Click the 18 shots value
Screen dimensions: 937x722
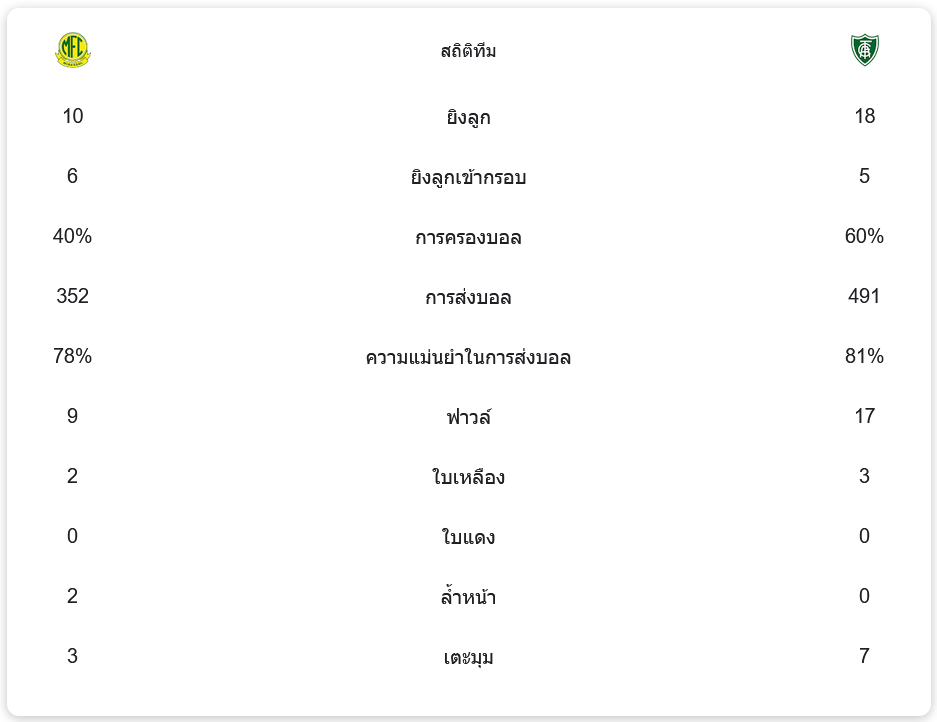[864, 117]
